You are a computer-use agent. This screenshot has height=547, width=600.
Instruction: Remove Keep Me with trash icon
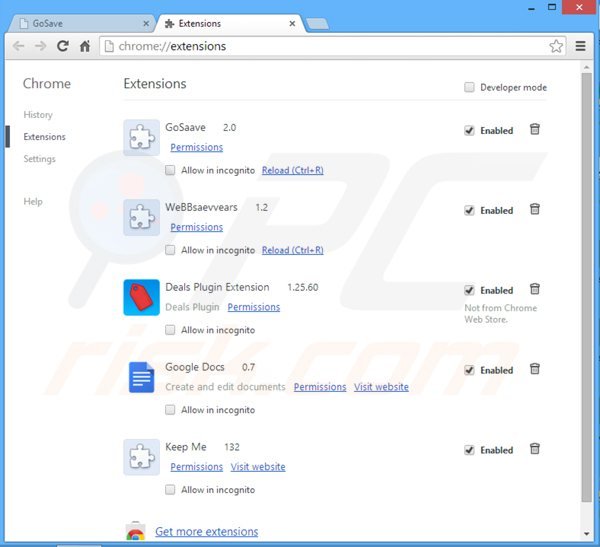click(x=535, y=449)
